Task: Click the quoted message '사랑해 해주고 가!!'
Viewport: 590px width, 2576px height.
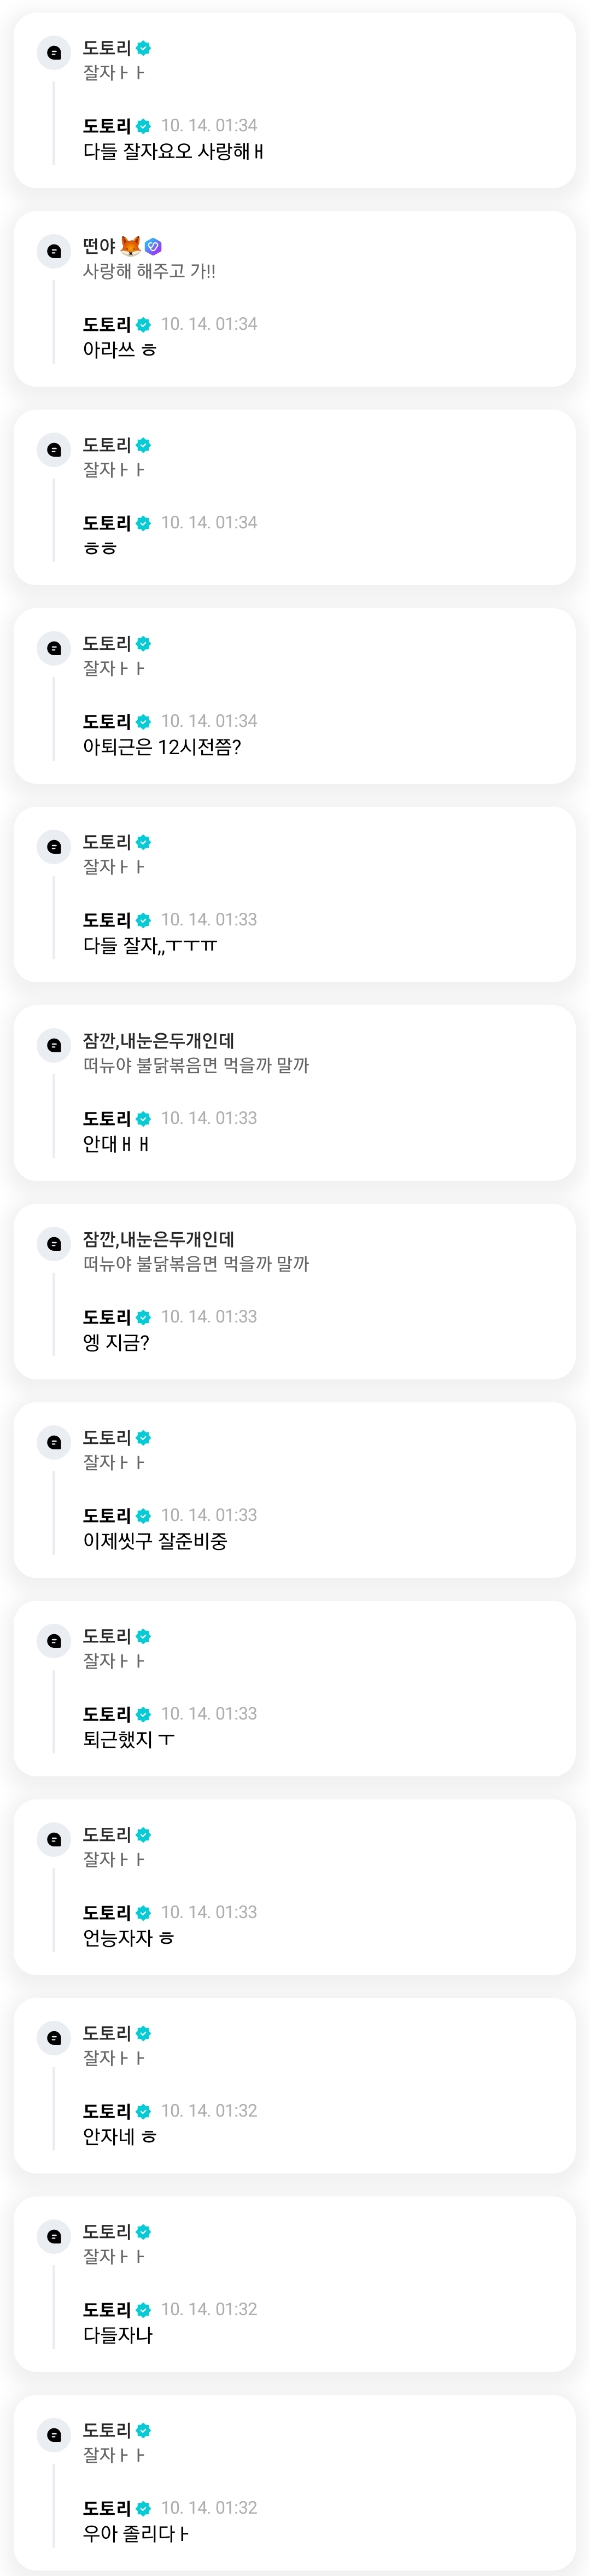Action: pyautogui.click(x=149, y=271)
